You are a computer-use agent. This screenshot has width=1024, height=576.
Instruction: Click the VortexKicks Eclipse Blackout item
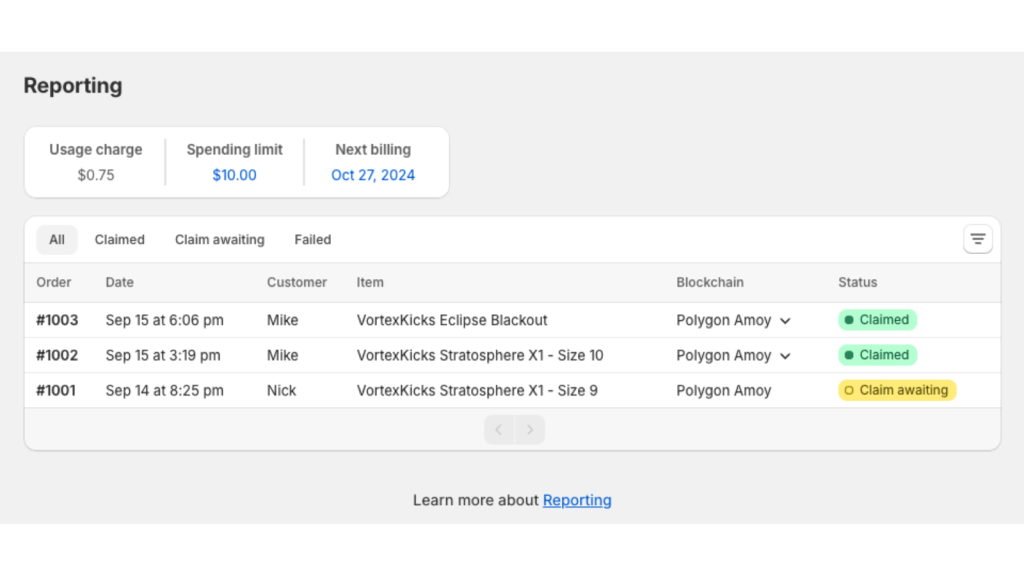tap(452, 320)
